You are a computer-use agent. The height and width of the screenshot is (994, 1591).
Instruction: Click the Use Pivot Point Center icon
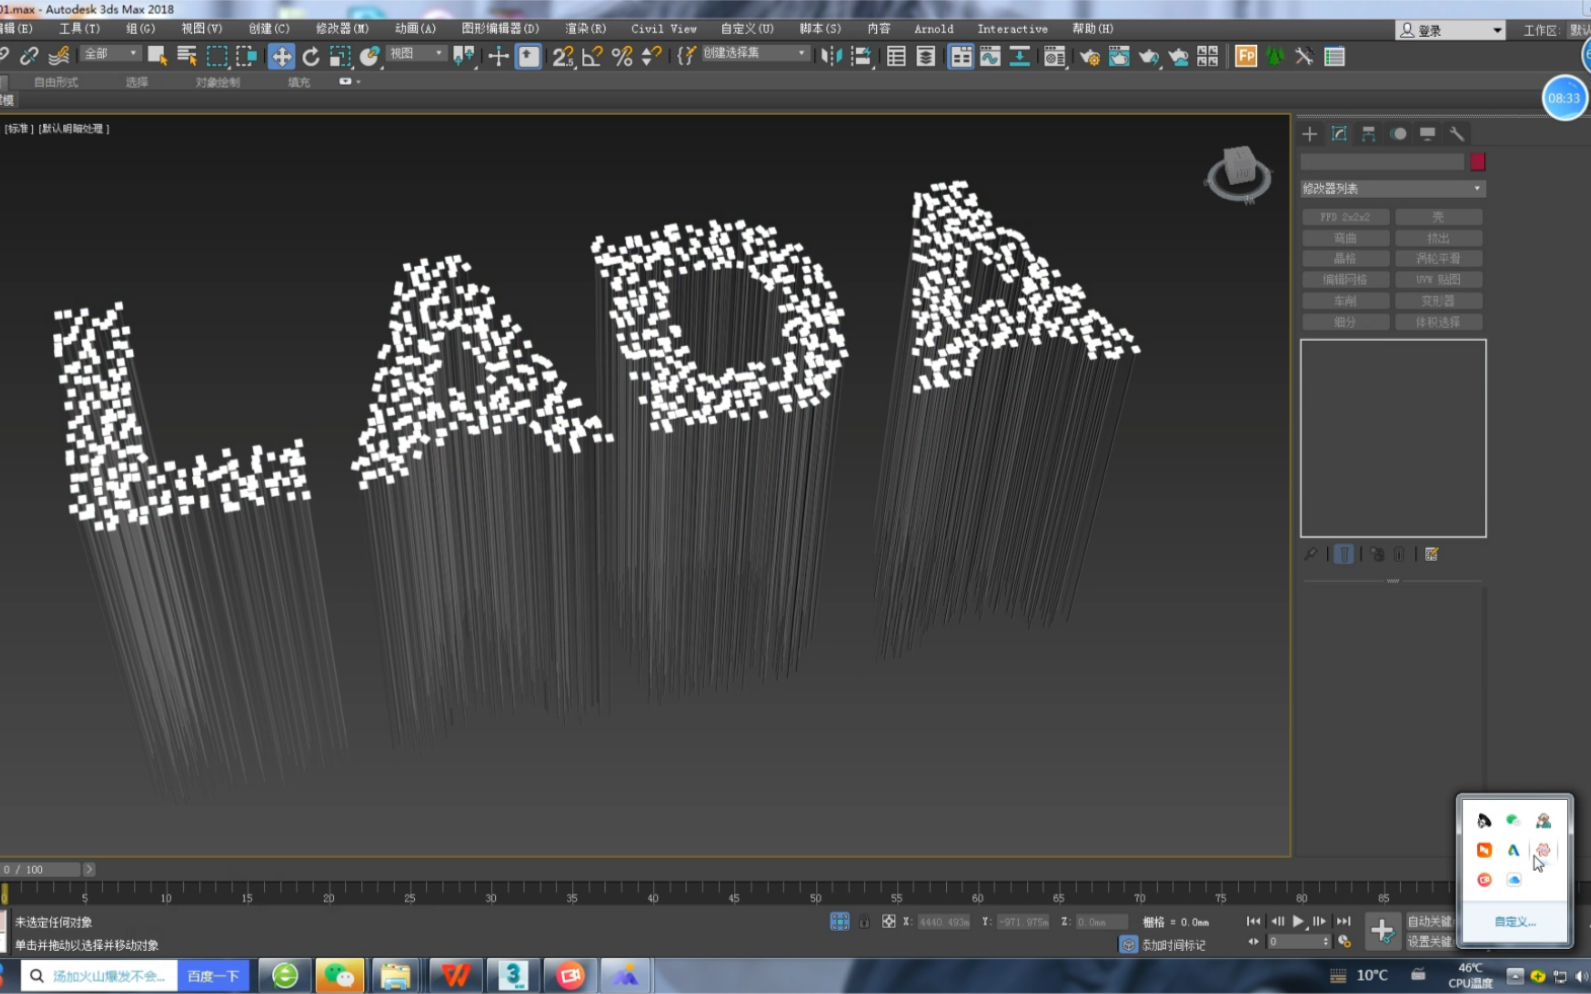coord(464,56)
